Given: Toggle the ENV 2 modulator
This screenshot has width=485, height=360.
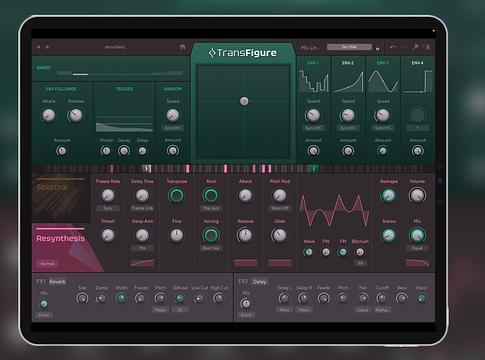Looking at the screenshot, I should coord(348,63).
